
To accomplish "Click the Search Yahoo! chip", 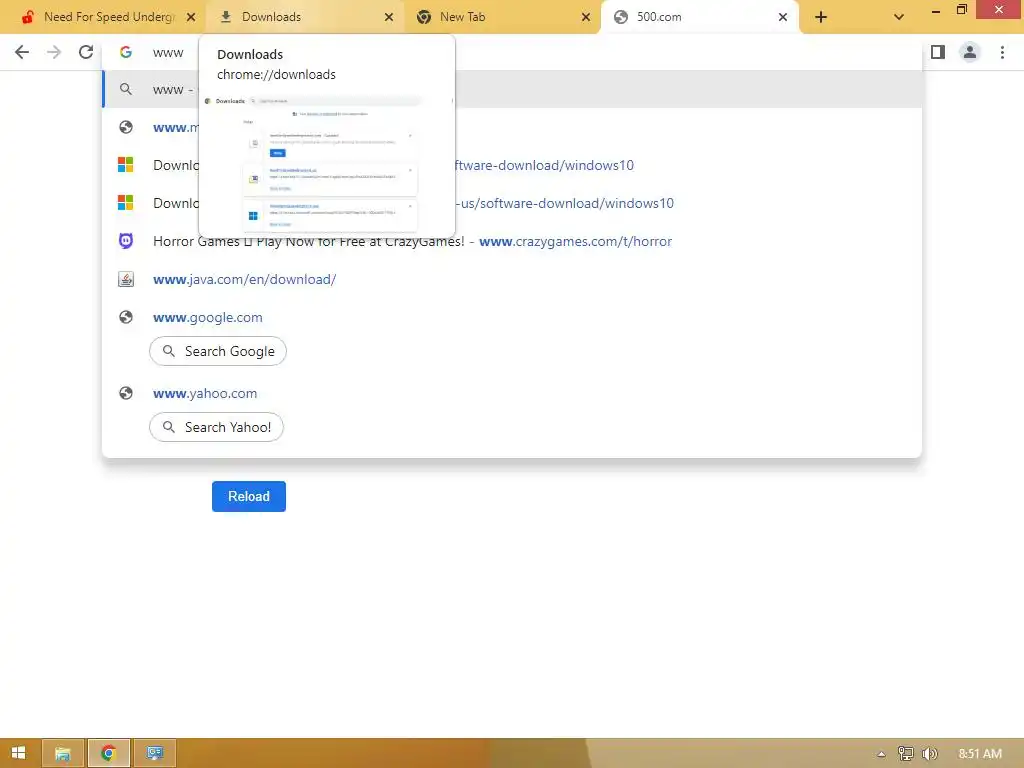I will [216, 427].
